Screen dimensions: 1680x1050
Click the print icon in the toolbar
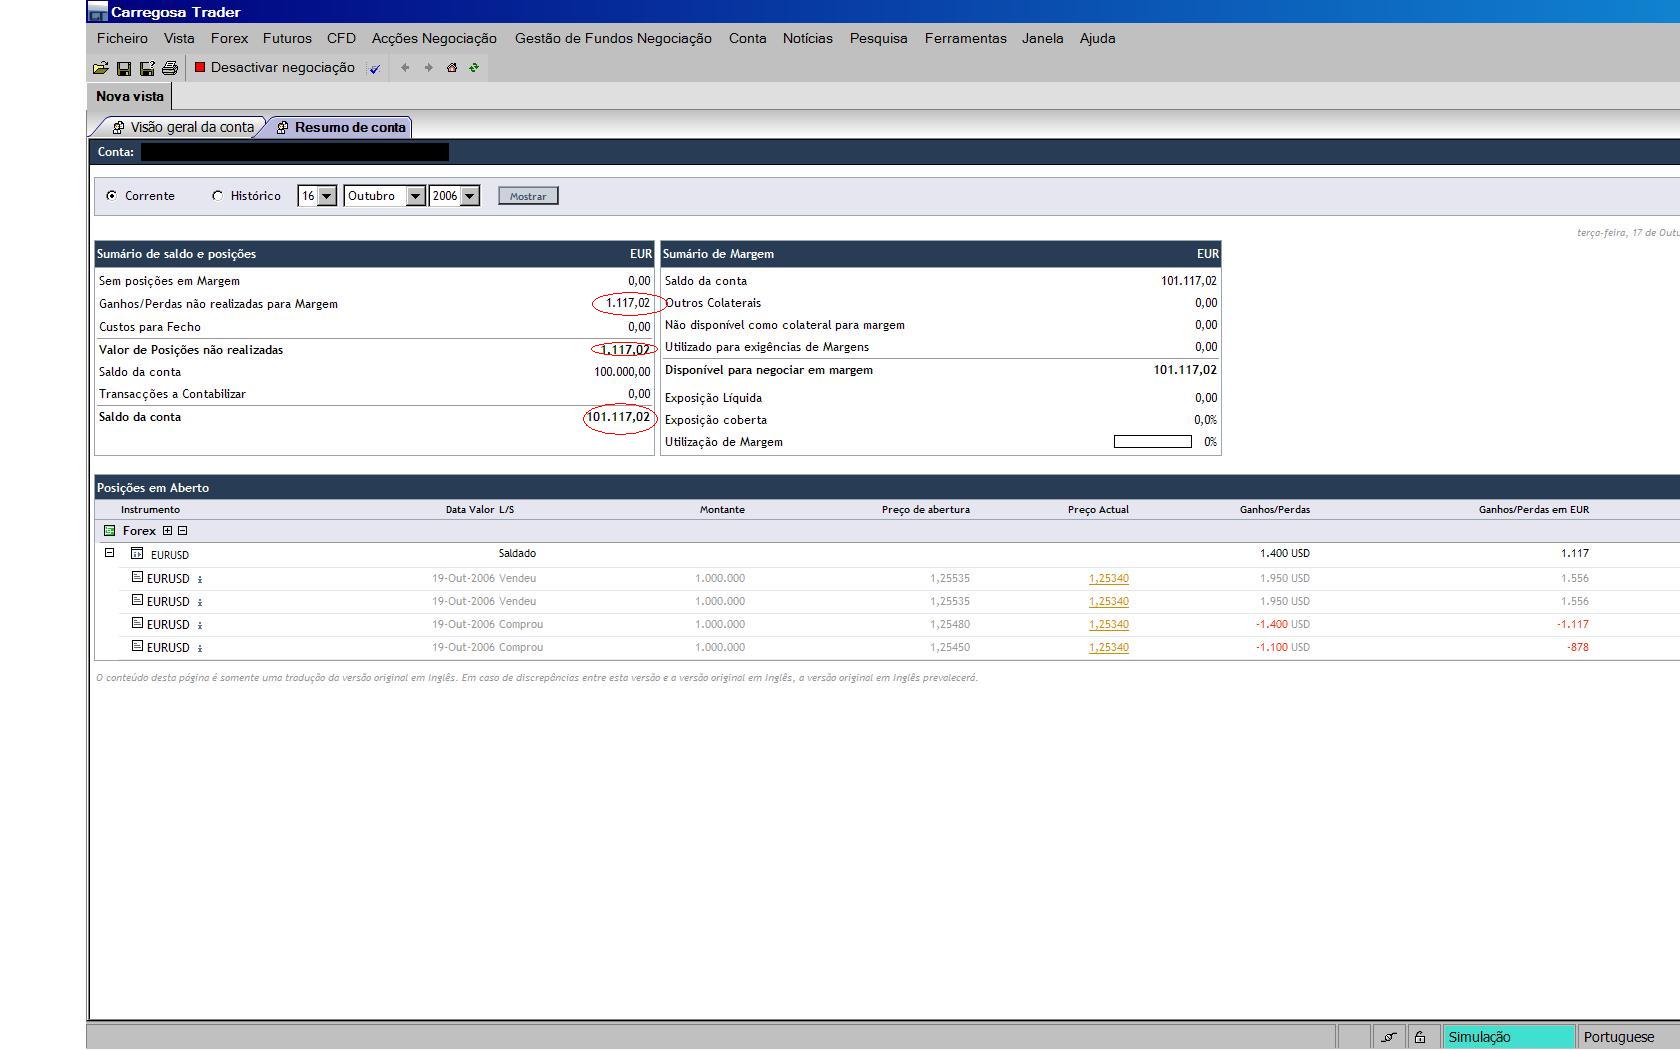pyautogui.click(x=170, y=68)
